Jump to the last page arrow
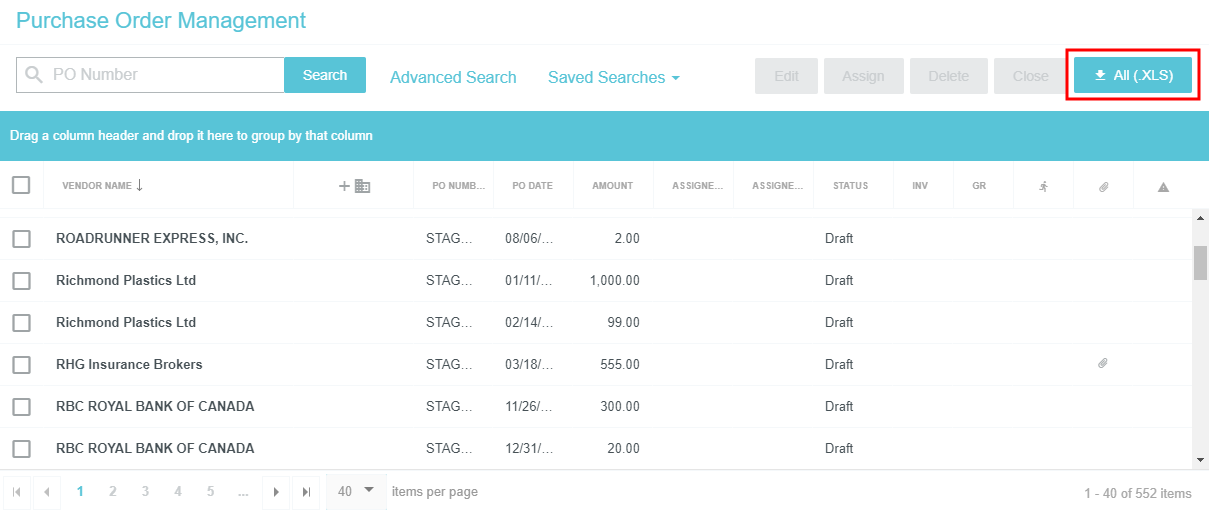Image resolution: width=1209 pixels, height=516 pixels. [306, 492]
